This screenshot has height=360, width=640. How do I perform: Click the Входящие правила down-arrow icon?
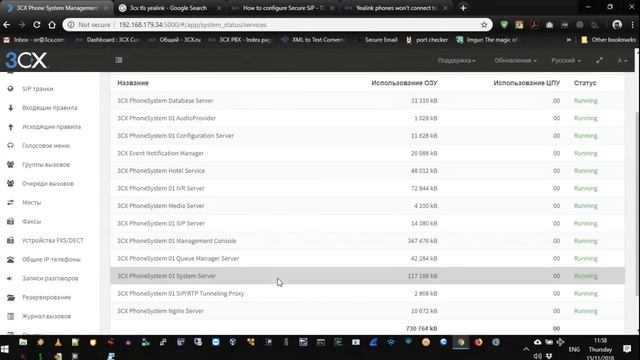point(11,108)
